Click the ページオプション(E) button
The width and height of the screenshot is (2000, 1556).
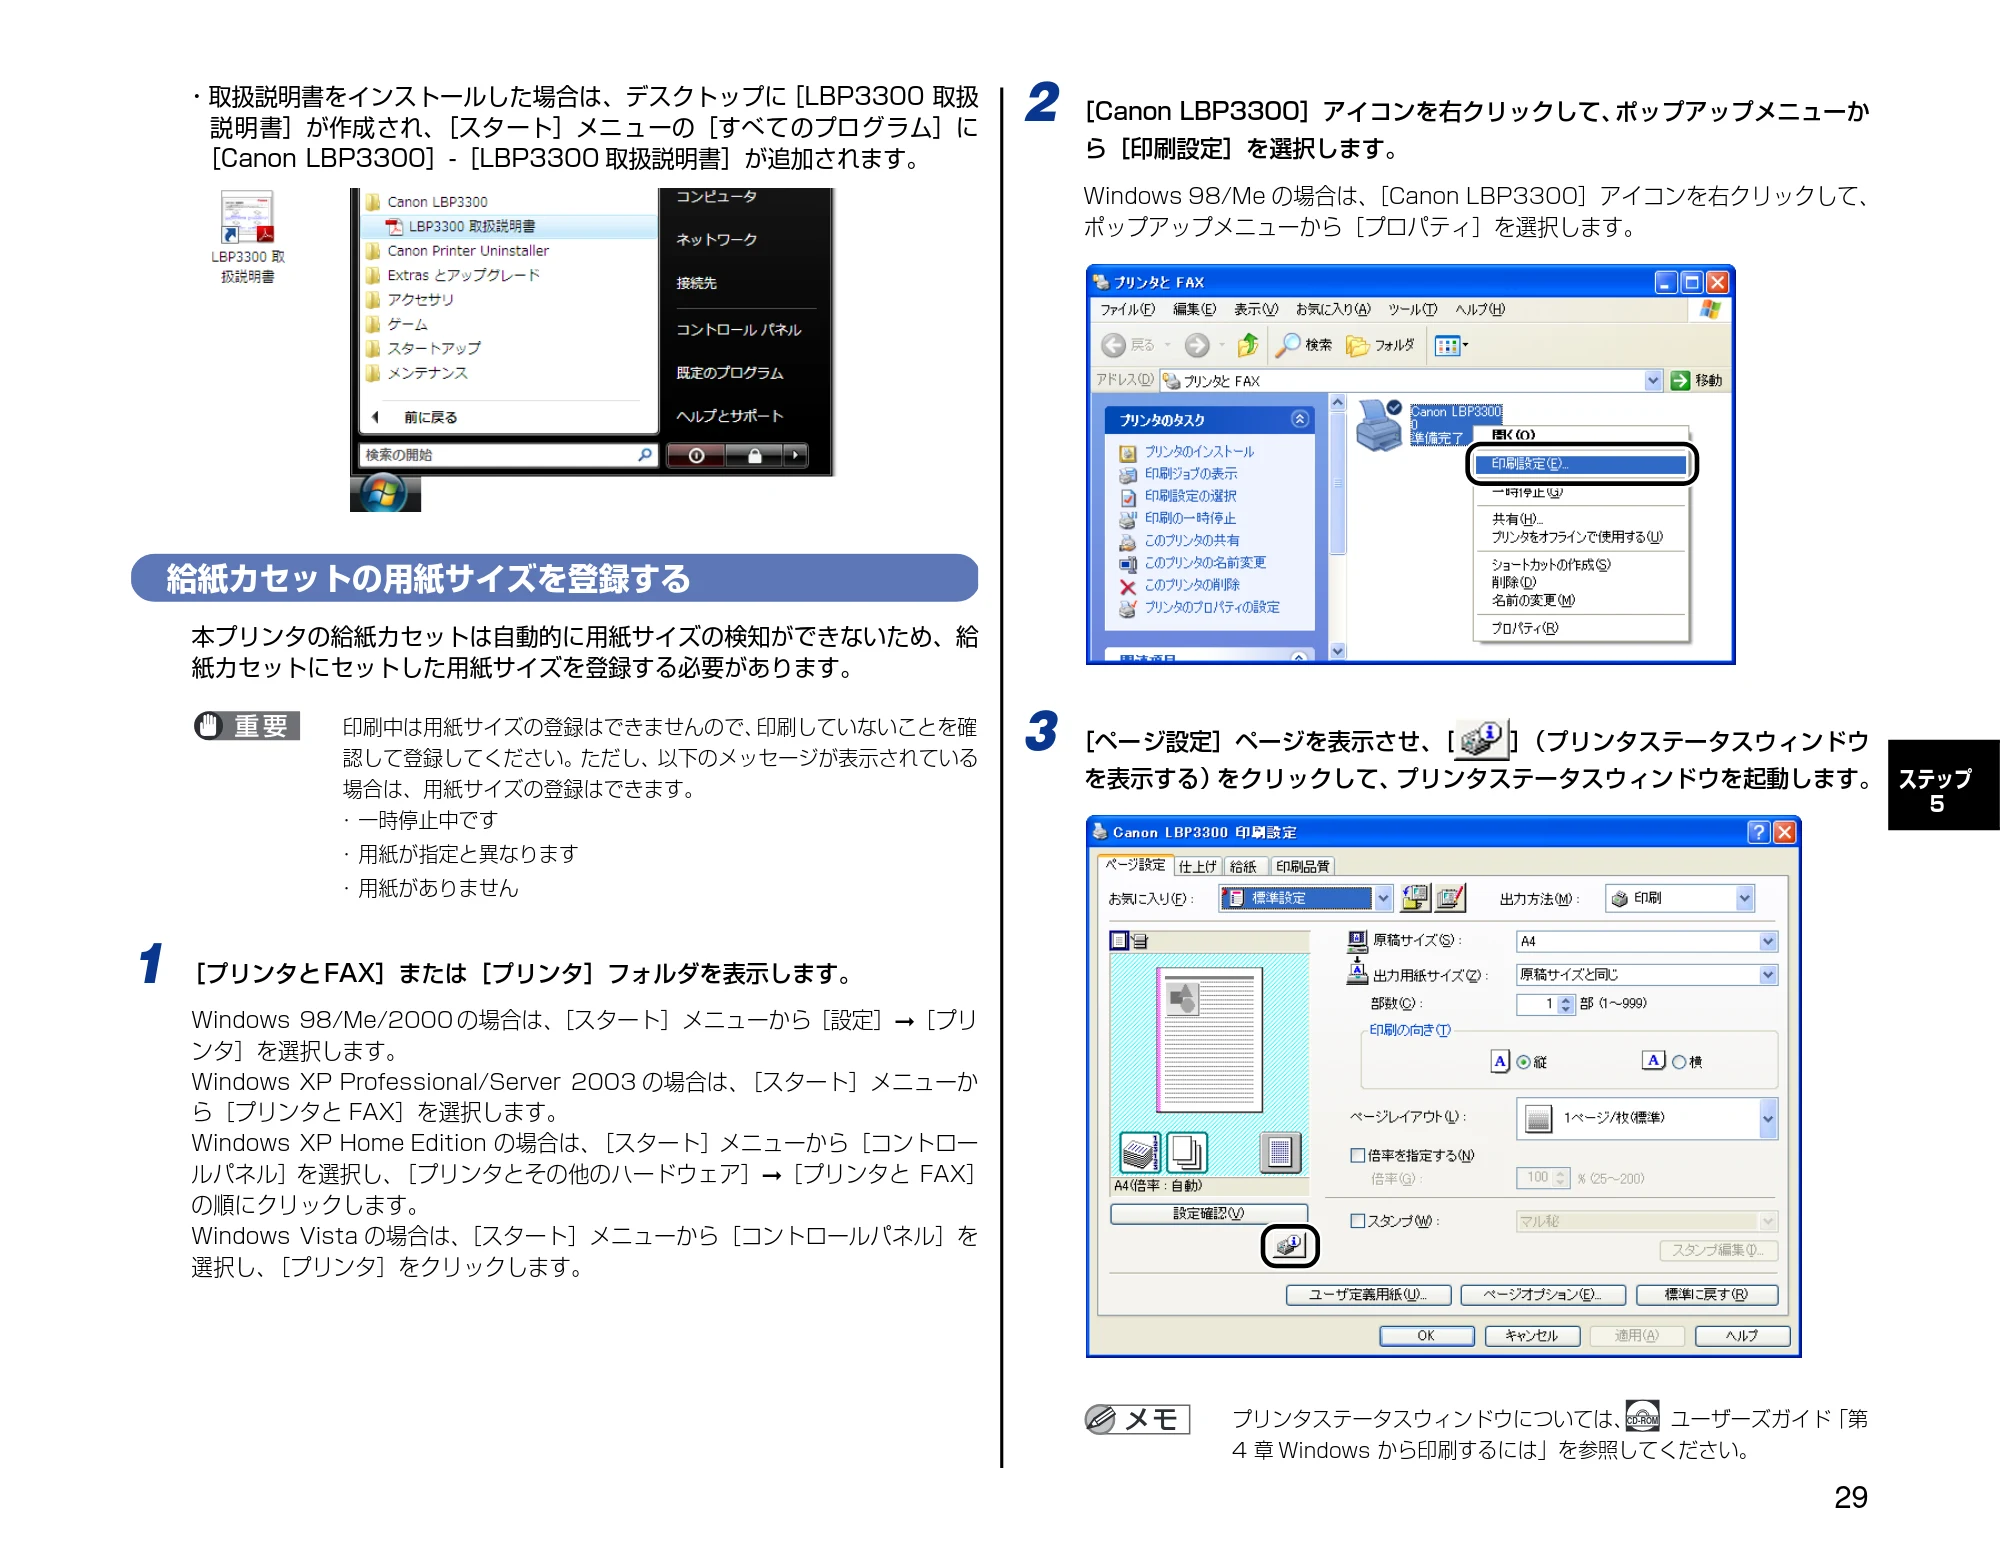[x=1543, y=1295]
